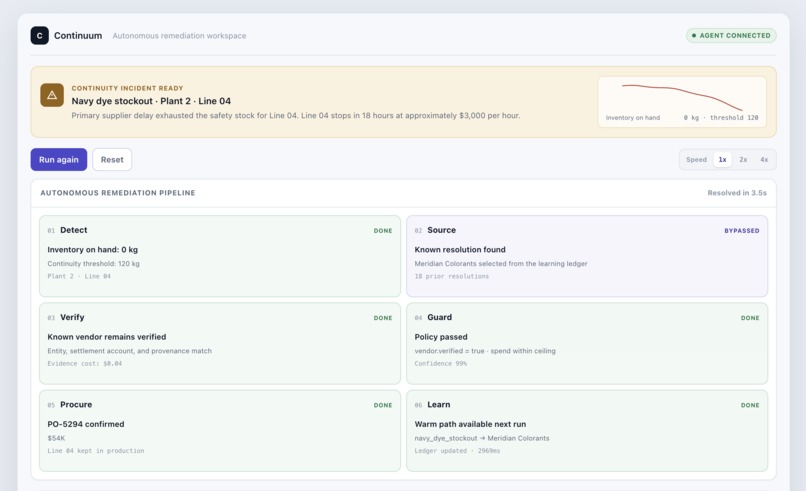The height and width of the screenshot is (491, 806).
Task: Click 'Line 04 kept in production' text
Action: point(96,451)
